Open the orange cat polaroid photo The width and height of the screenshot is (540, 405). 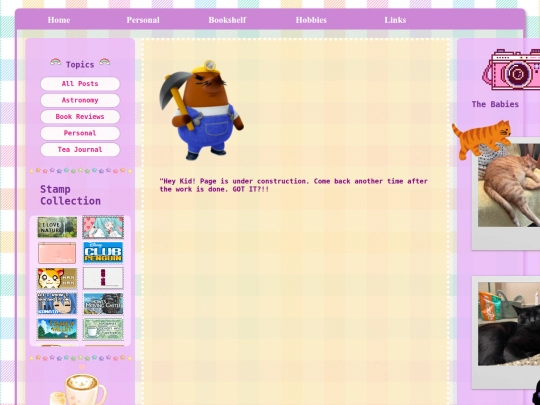[x=506, y=193]
